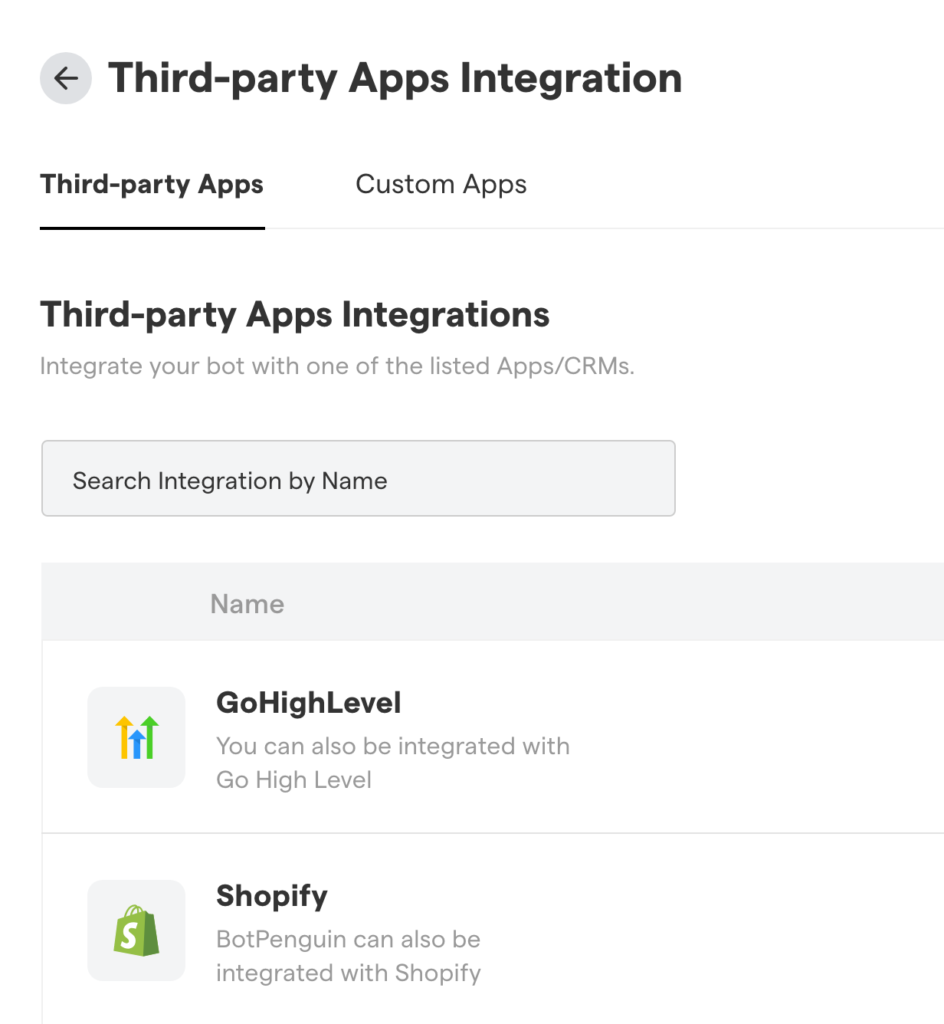Click the Name column header
This screenshot has width=944, height=1024.
[247, 604]
